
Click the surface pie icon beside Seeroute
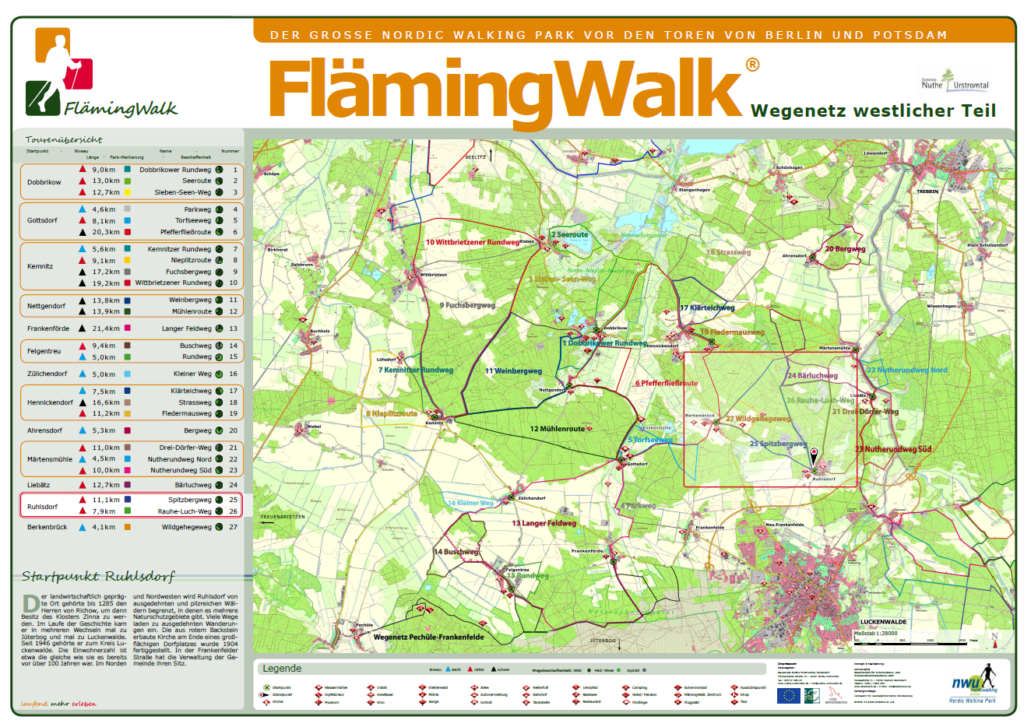point(219,181)
